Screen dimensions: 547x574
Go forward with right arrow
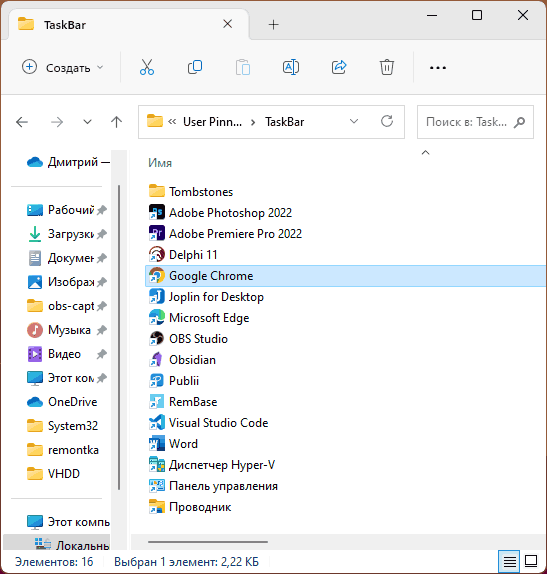[57, 122]
